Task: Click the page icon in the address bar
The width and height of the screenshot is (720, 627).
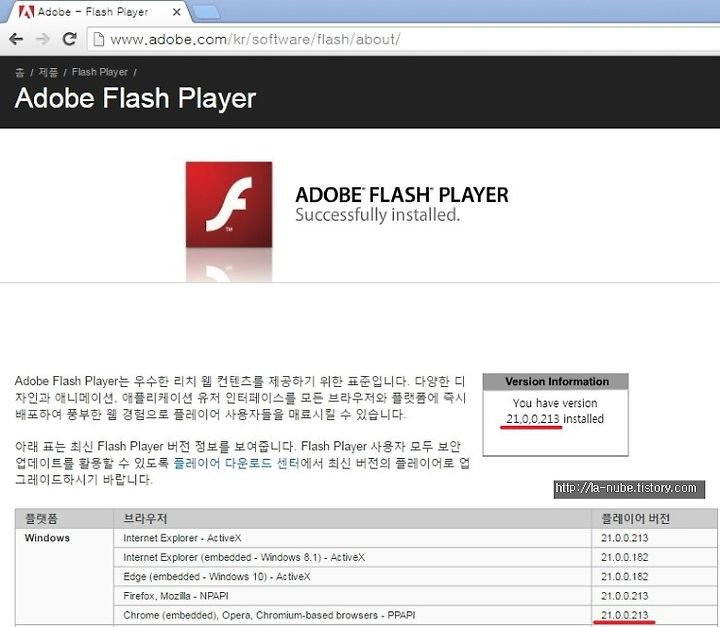Action: pyautogui.click(x=98, y=39)
